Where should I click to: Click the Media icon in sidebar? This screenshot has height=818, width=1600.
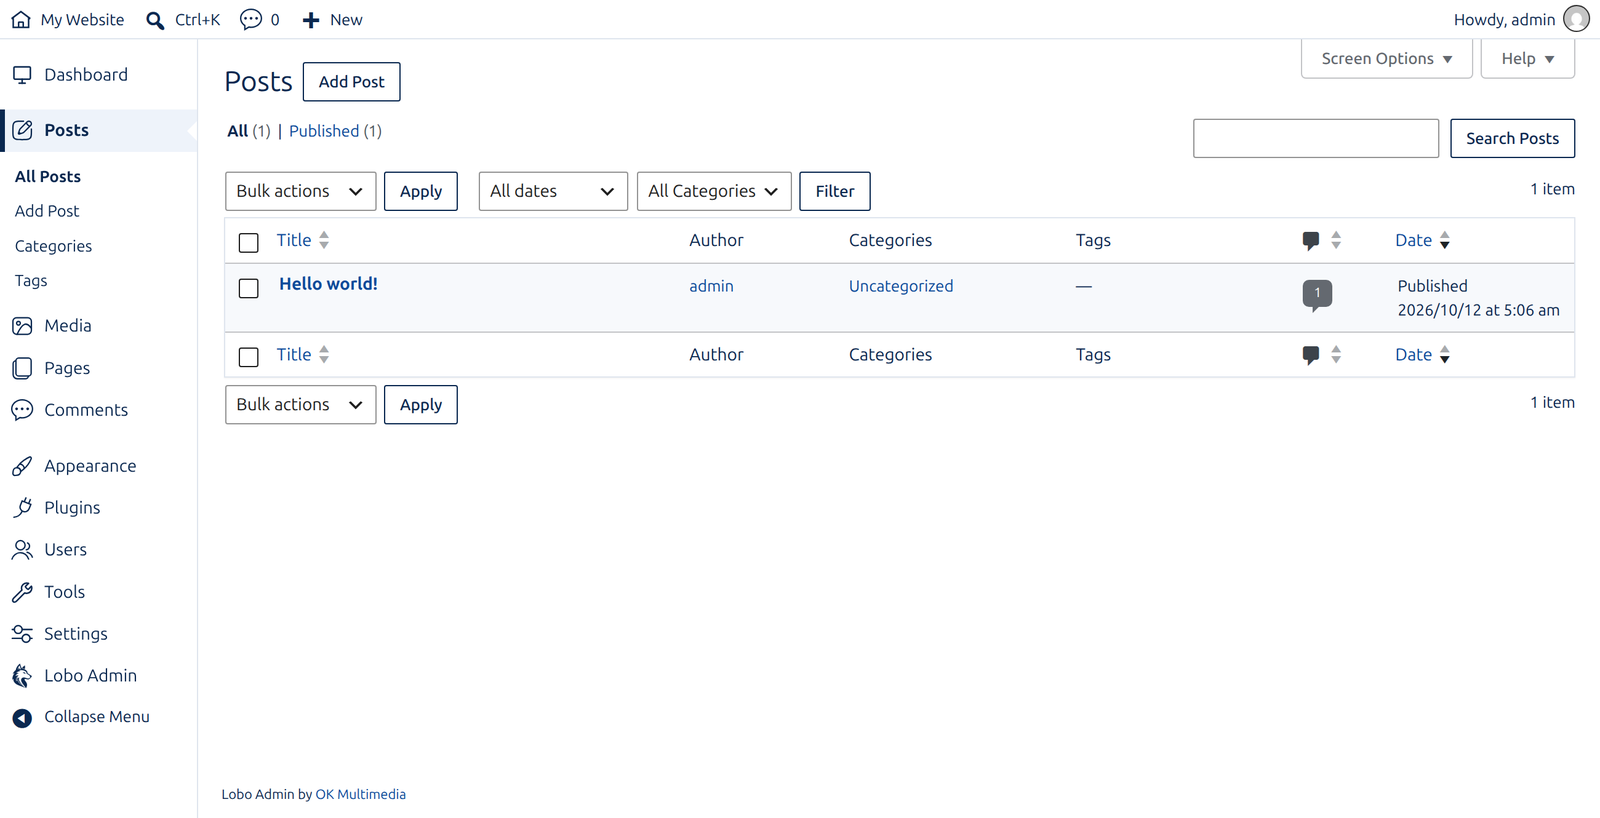[22, 326]
